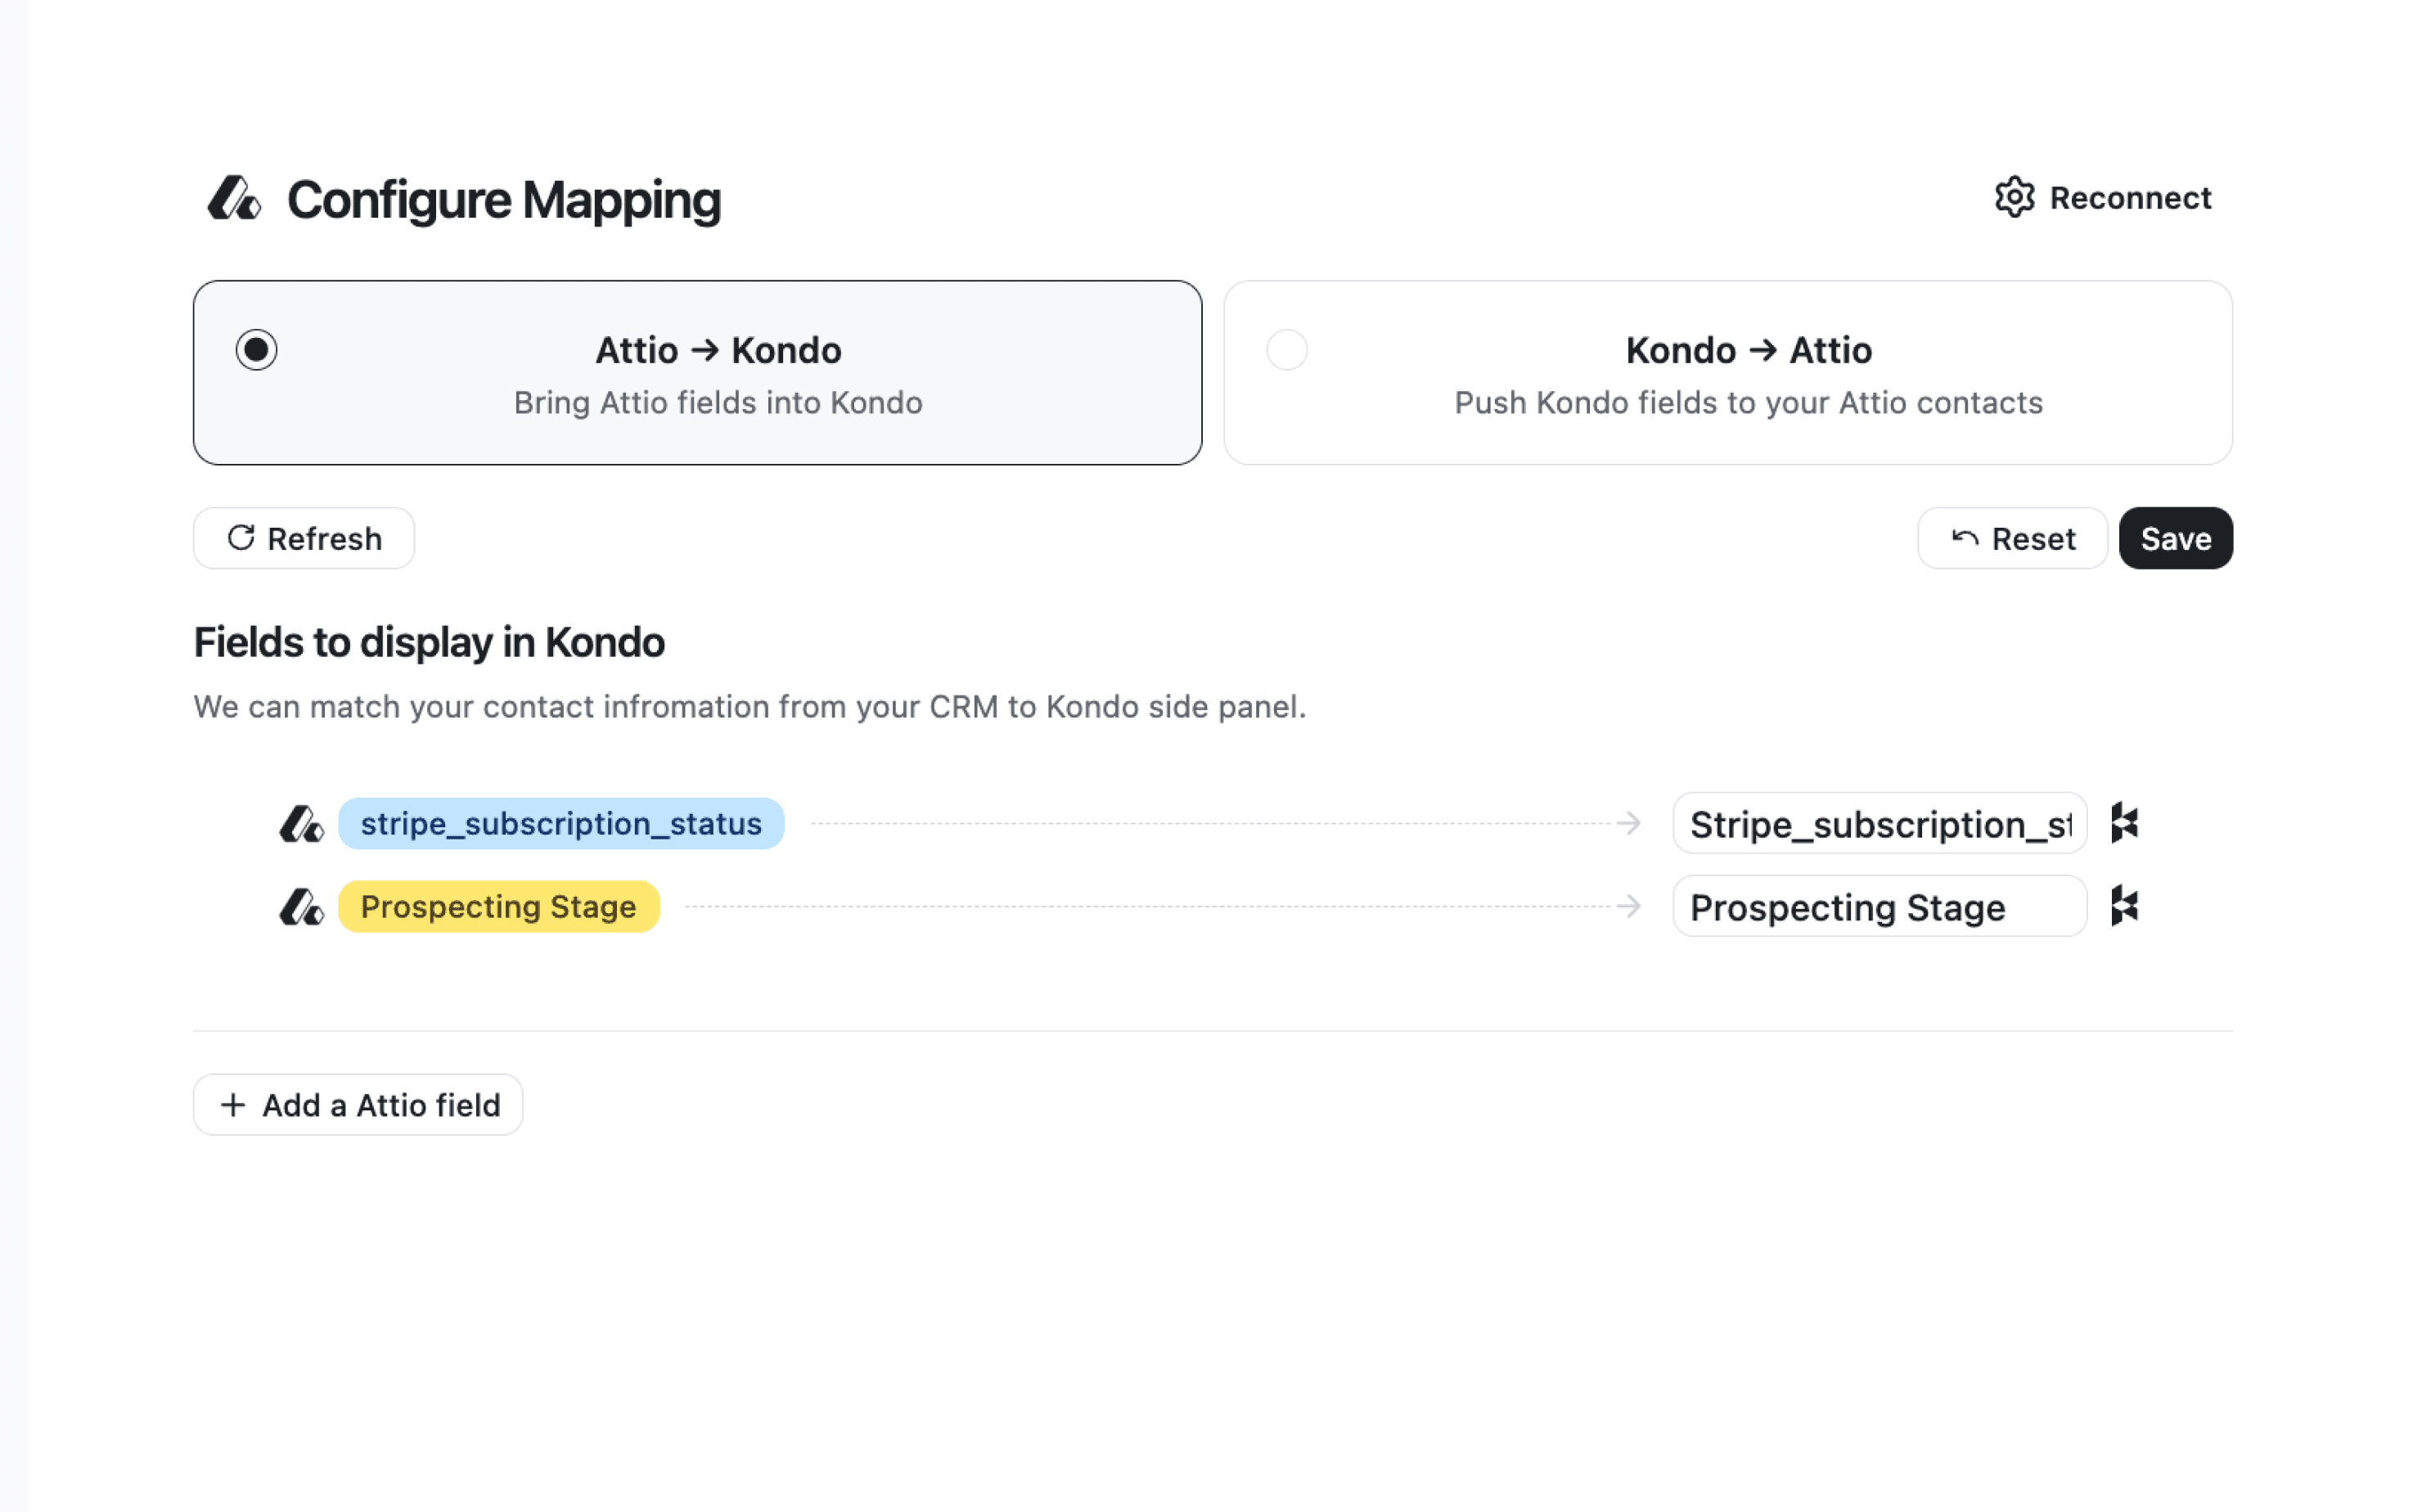This screenshot has width=2422, height=1512.
Task: Select the Attio → Kondo radio button
Action: 257,350
